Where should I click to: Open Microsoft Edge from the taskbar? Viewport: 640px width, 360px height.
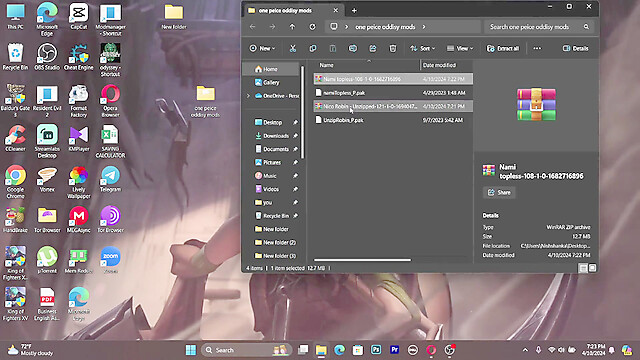(x=339, y=350)
